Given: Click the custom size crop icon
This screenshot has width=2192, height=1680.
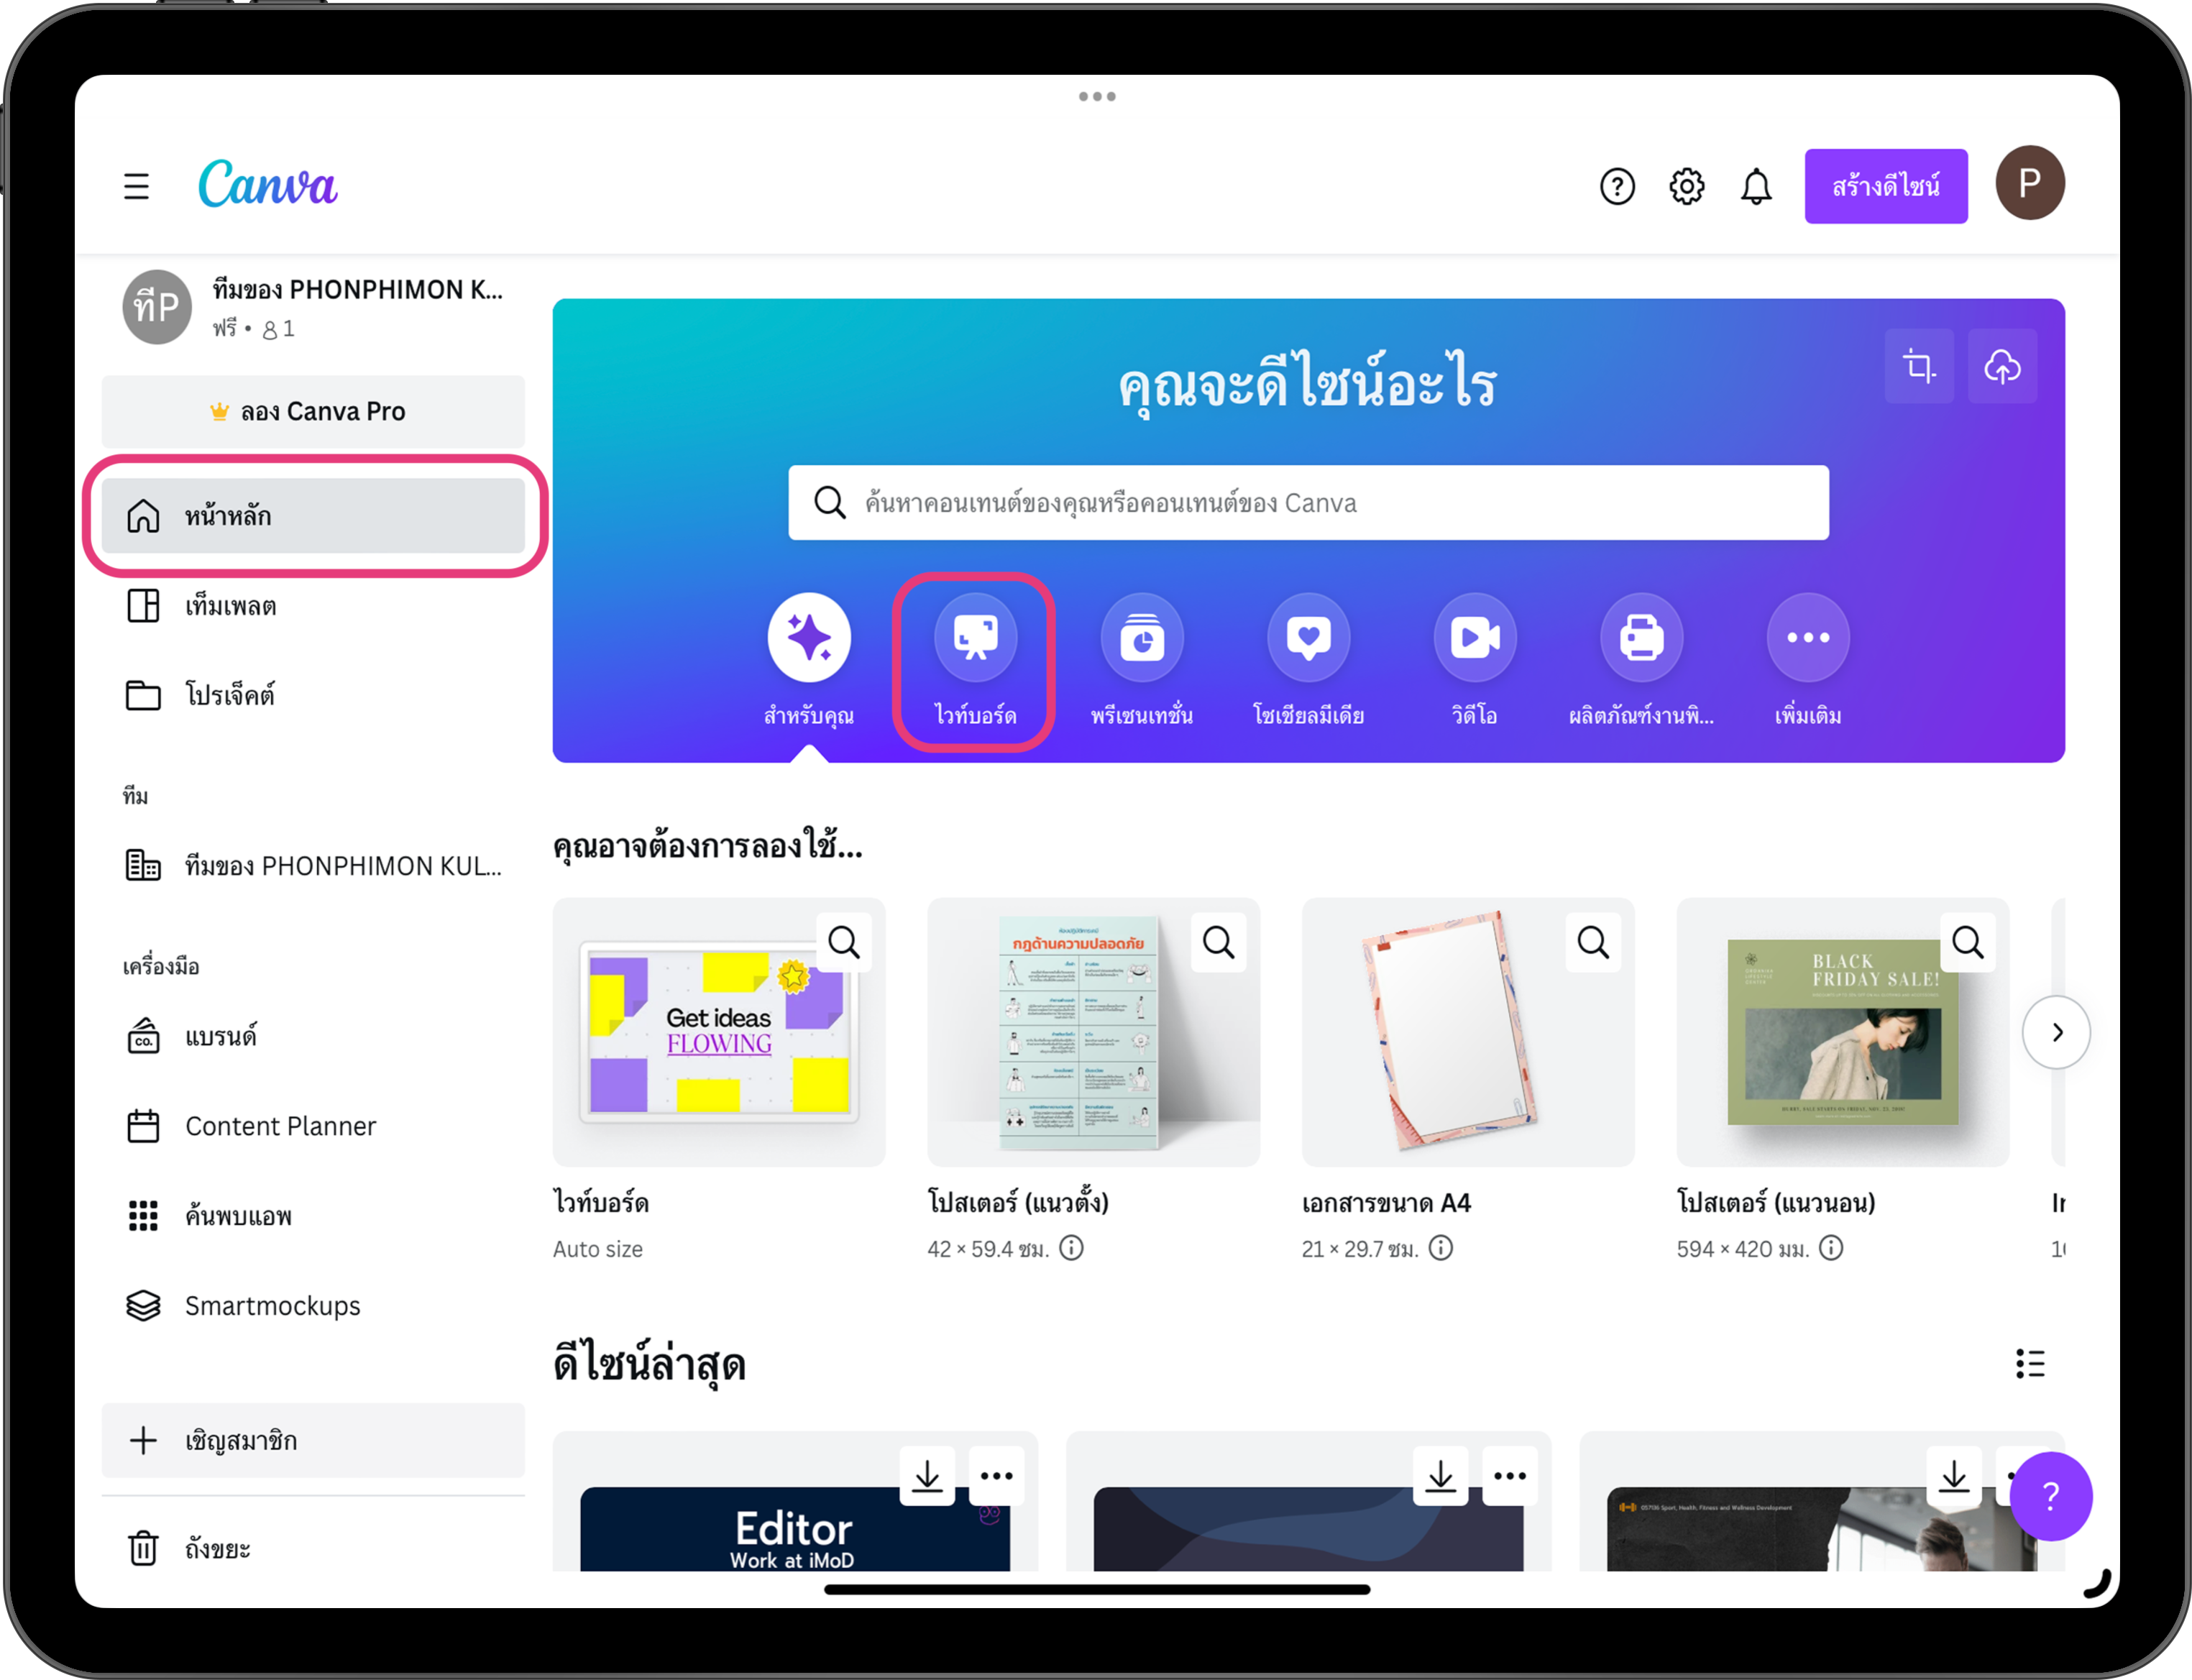Looking at the screenshot, I should (1918, 366).
